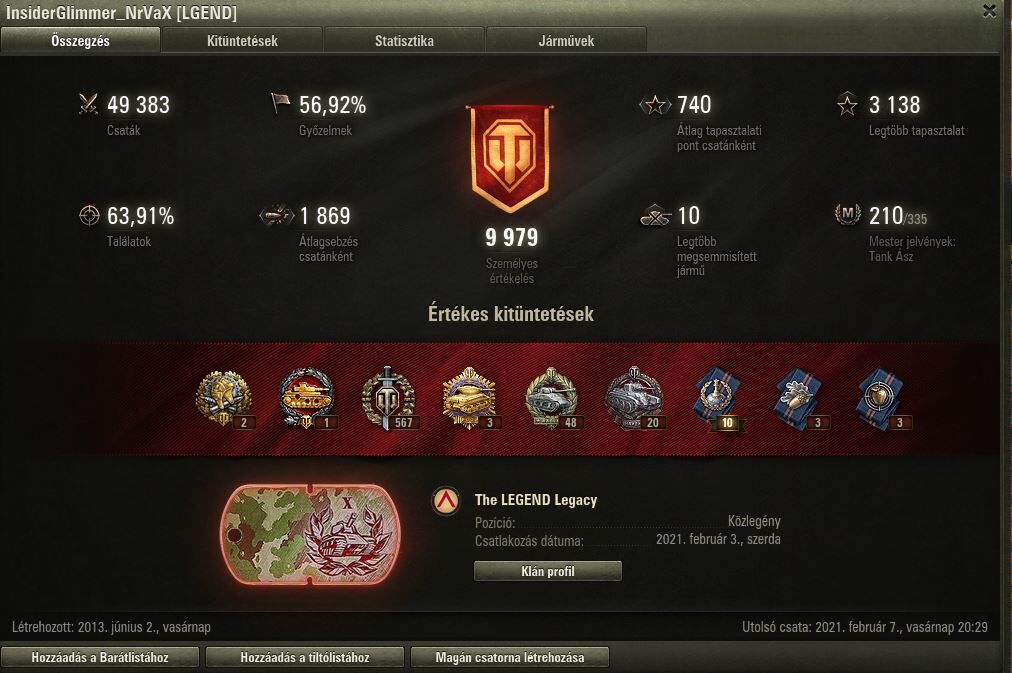
Task: Click the silver tank medal with count 20
Action: 634,398
